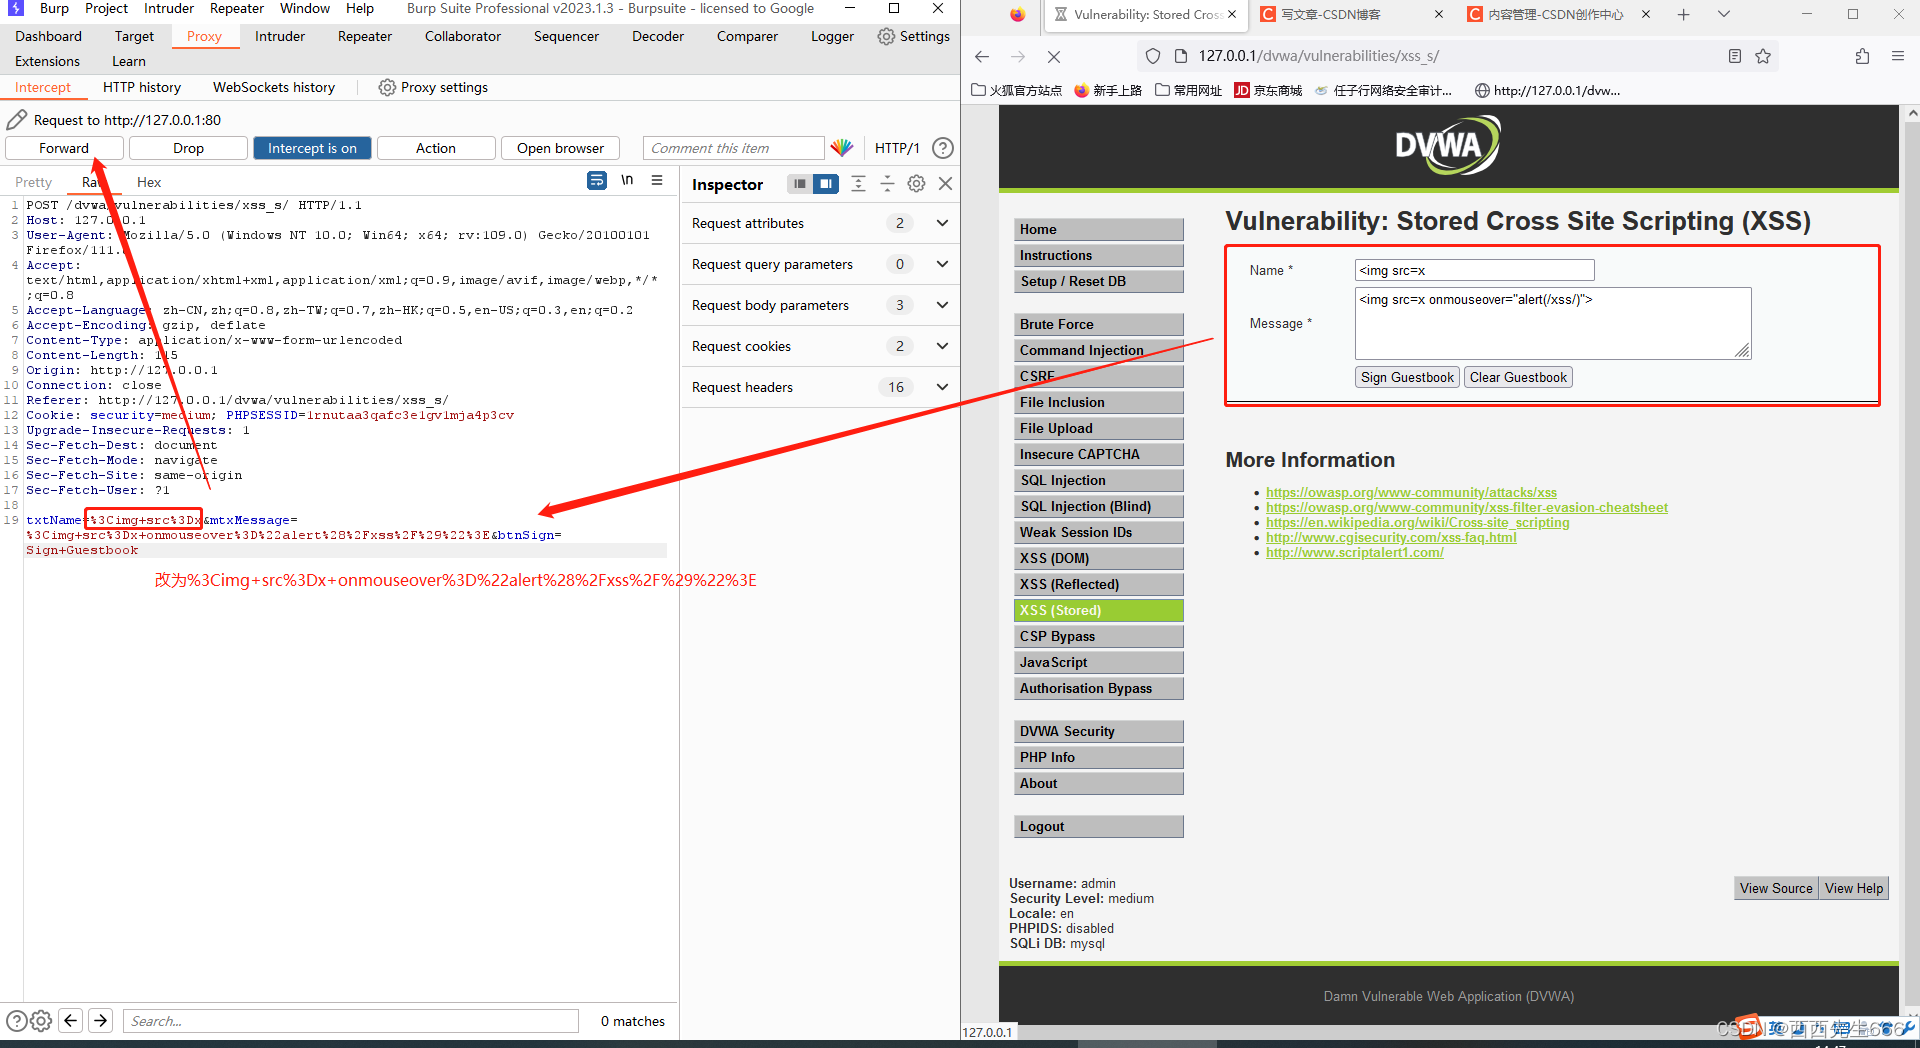Open new Firefox tab with plus
This screenshot has height=1048, width=1920.
(1683, 14)
